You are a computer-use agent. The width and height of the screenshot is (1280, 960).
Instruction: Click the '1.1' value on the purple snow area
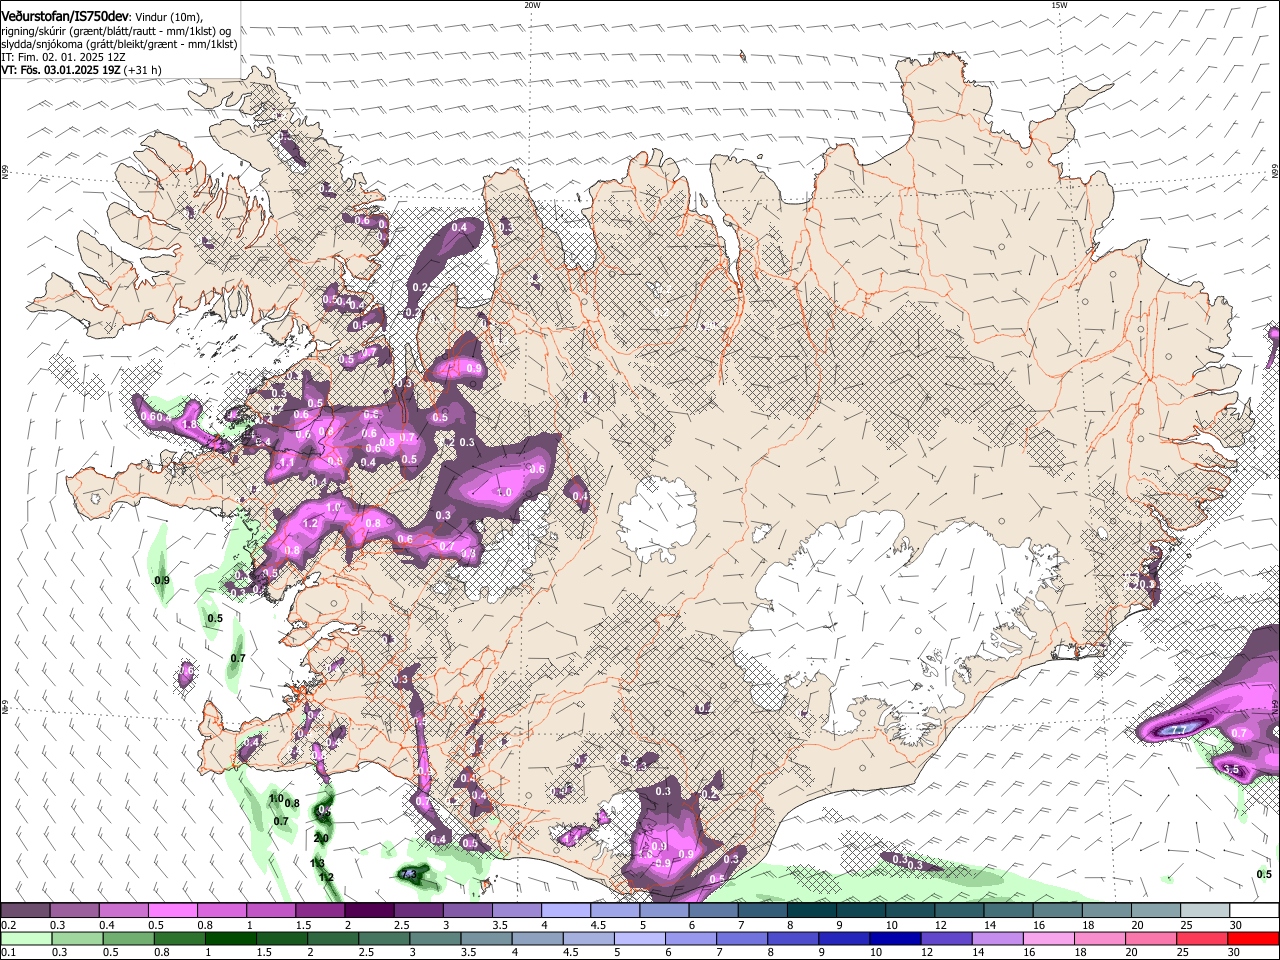286,463
